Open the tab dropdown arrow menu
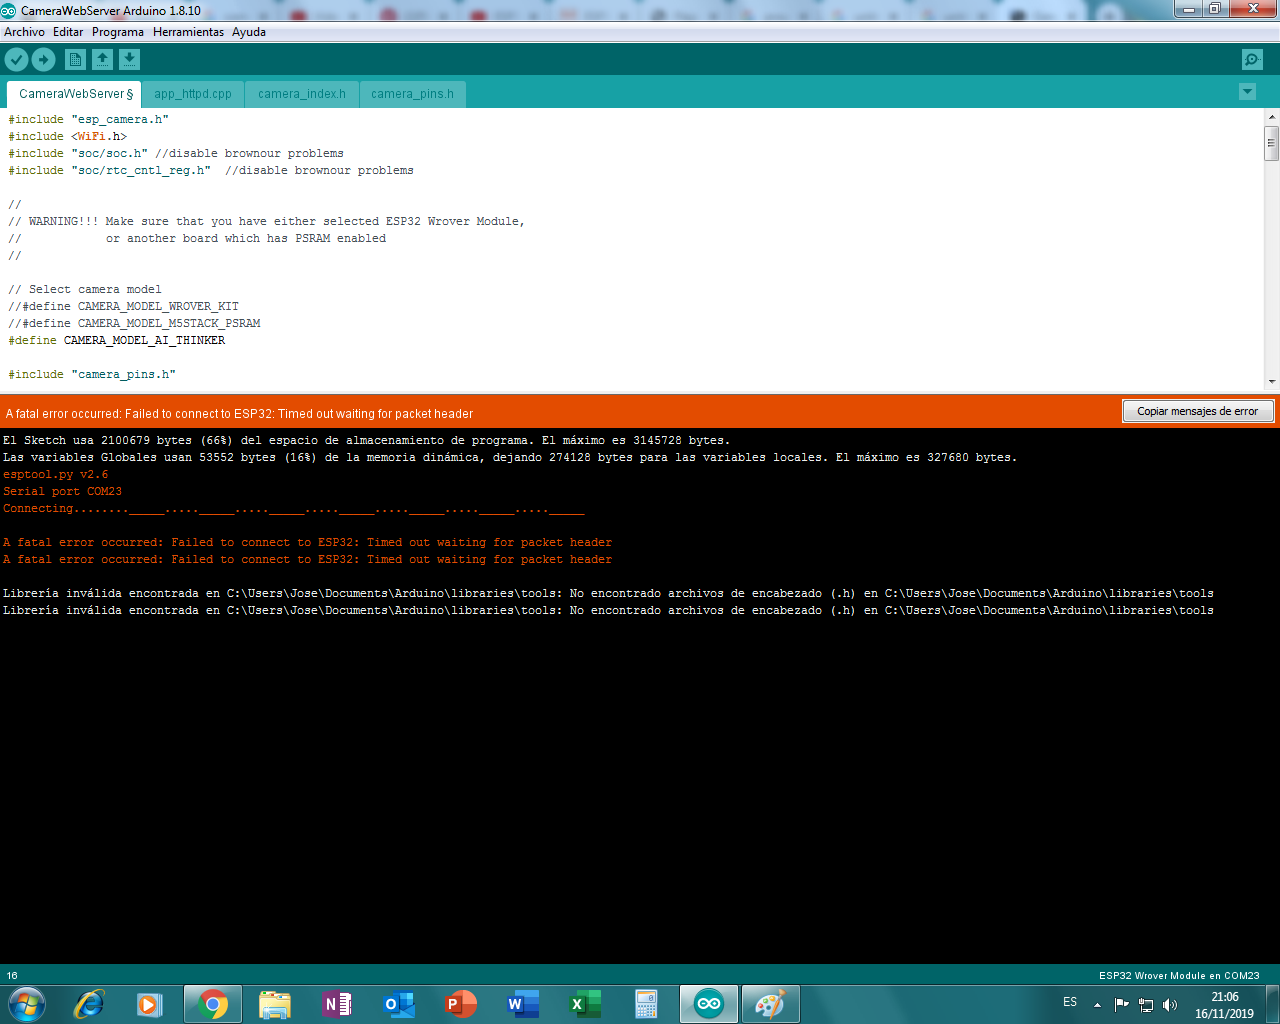This screenshot has height=1024, width=1280. (x=1247, y=92)
